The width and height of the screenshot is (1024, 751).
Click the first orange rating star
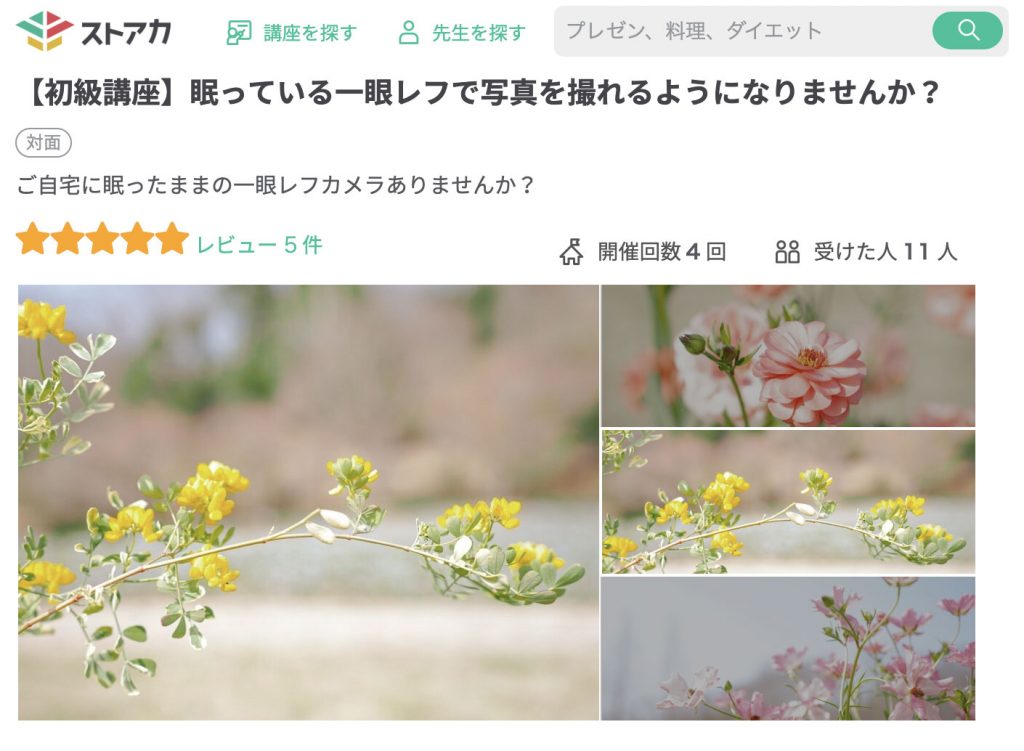pos(33,239)
